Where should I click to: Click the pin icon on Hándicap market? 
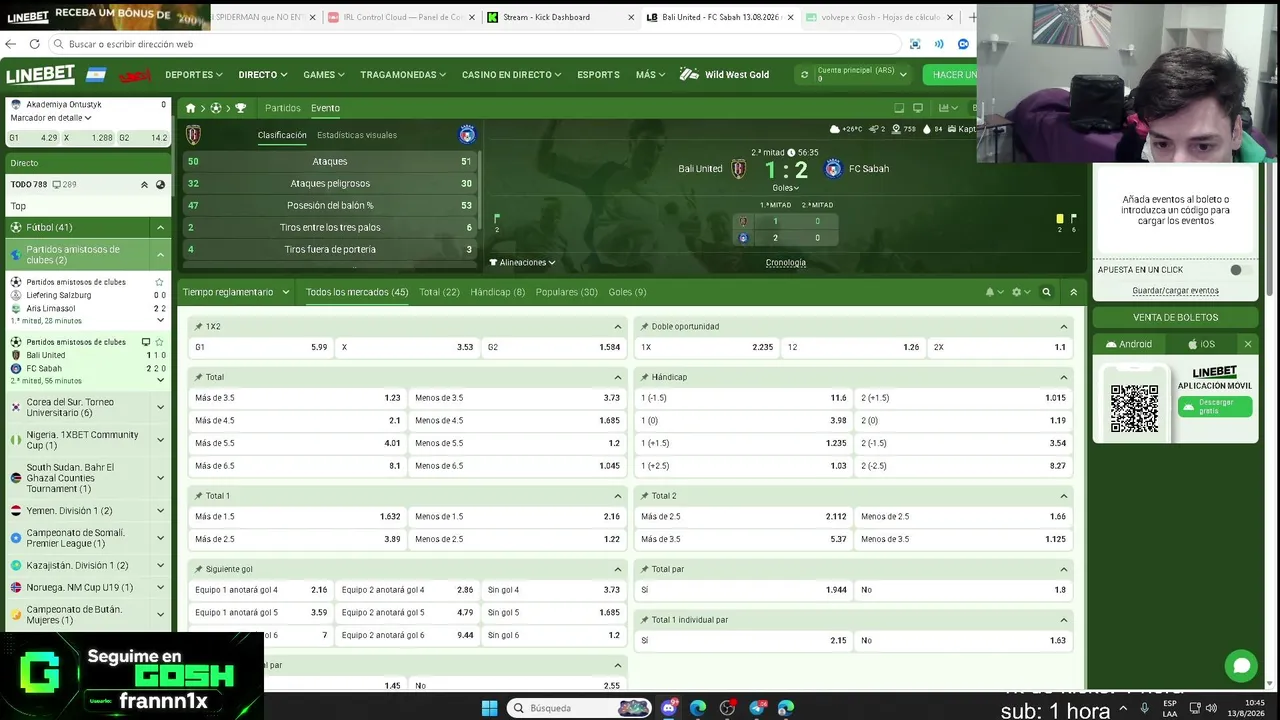[644, 377]
